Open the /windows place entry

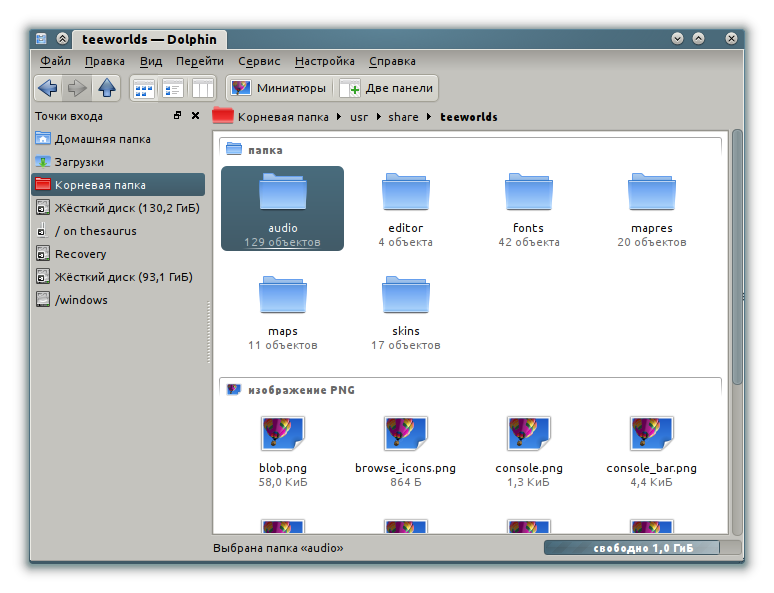(118, 300)
